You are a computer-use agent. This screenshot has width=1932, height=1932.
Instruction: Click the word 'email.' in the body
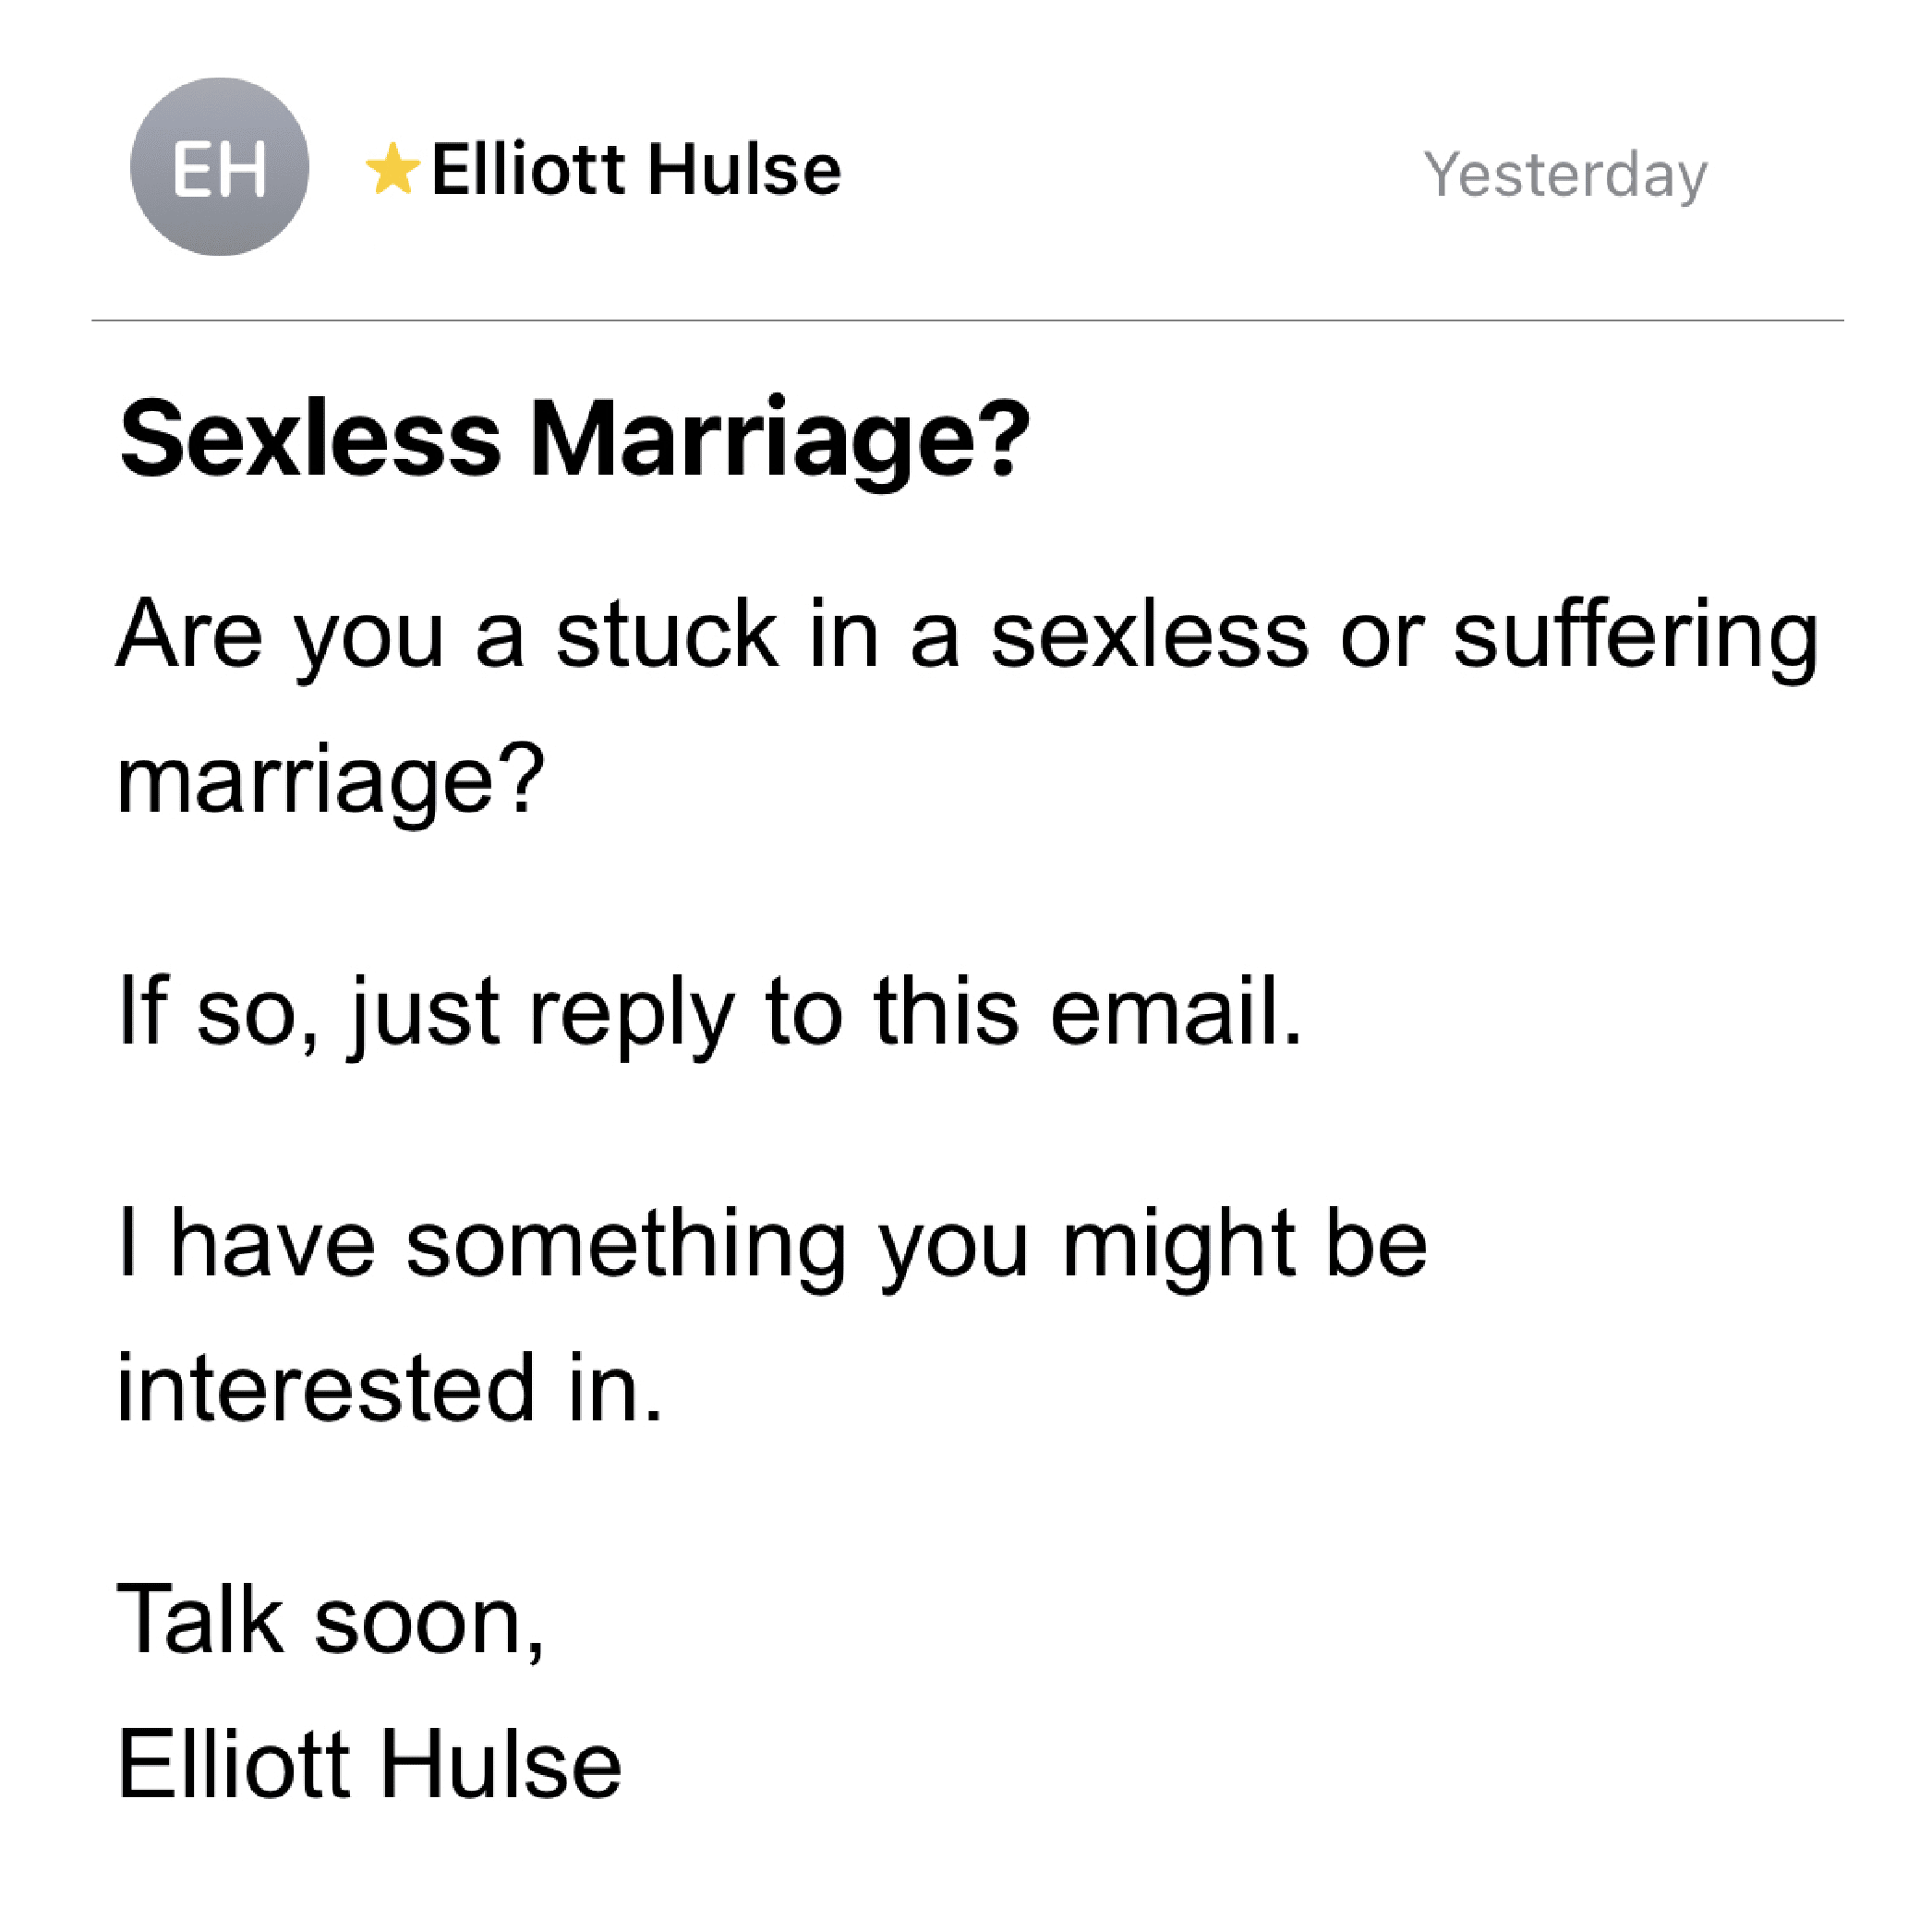1177,1011
